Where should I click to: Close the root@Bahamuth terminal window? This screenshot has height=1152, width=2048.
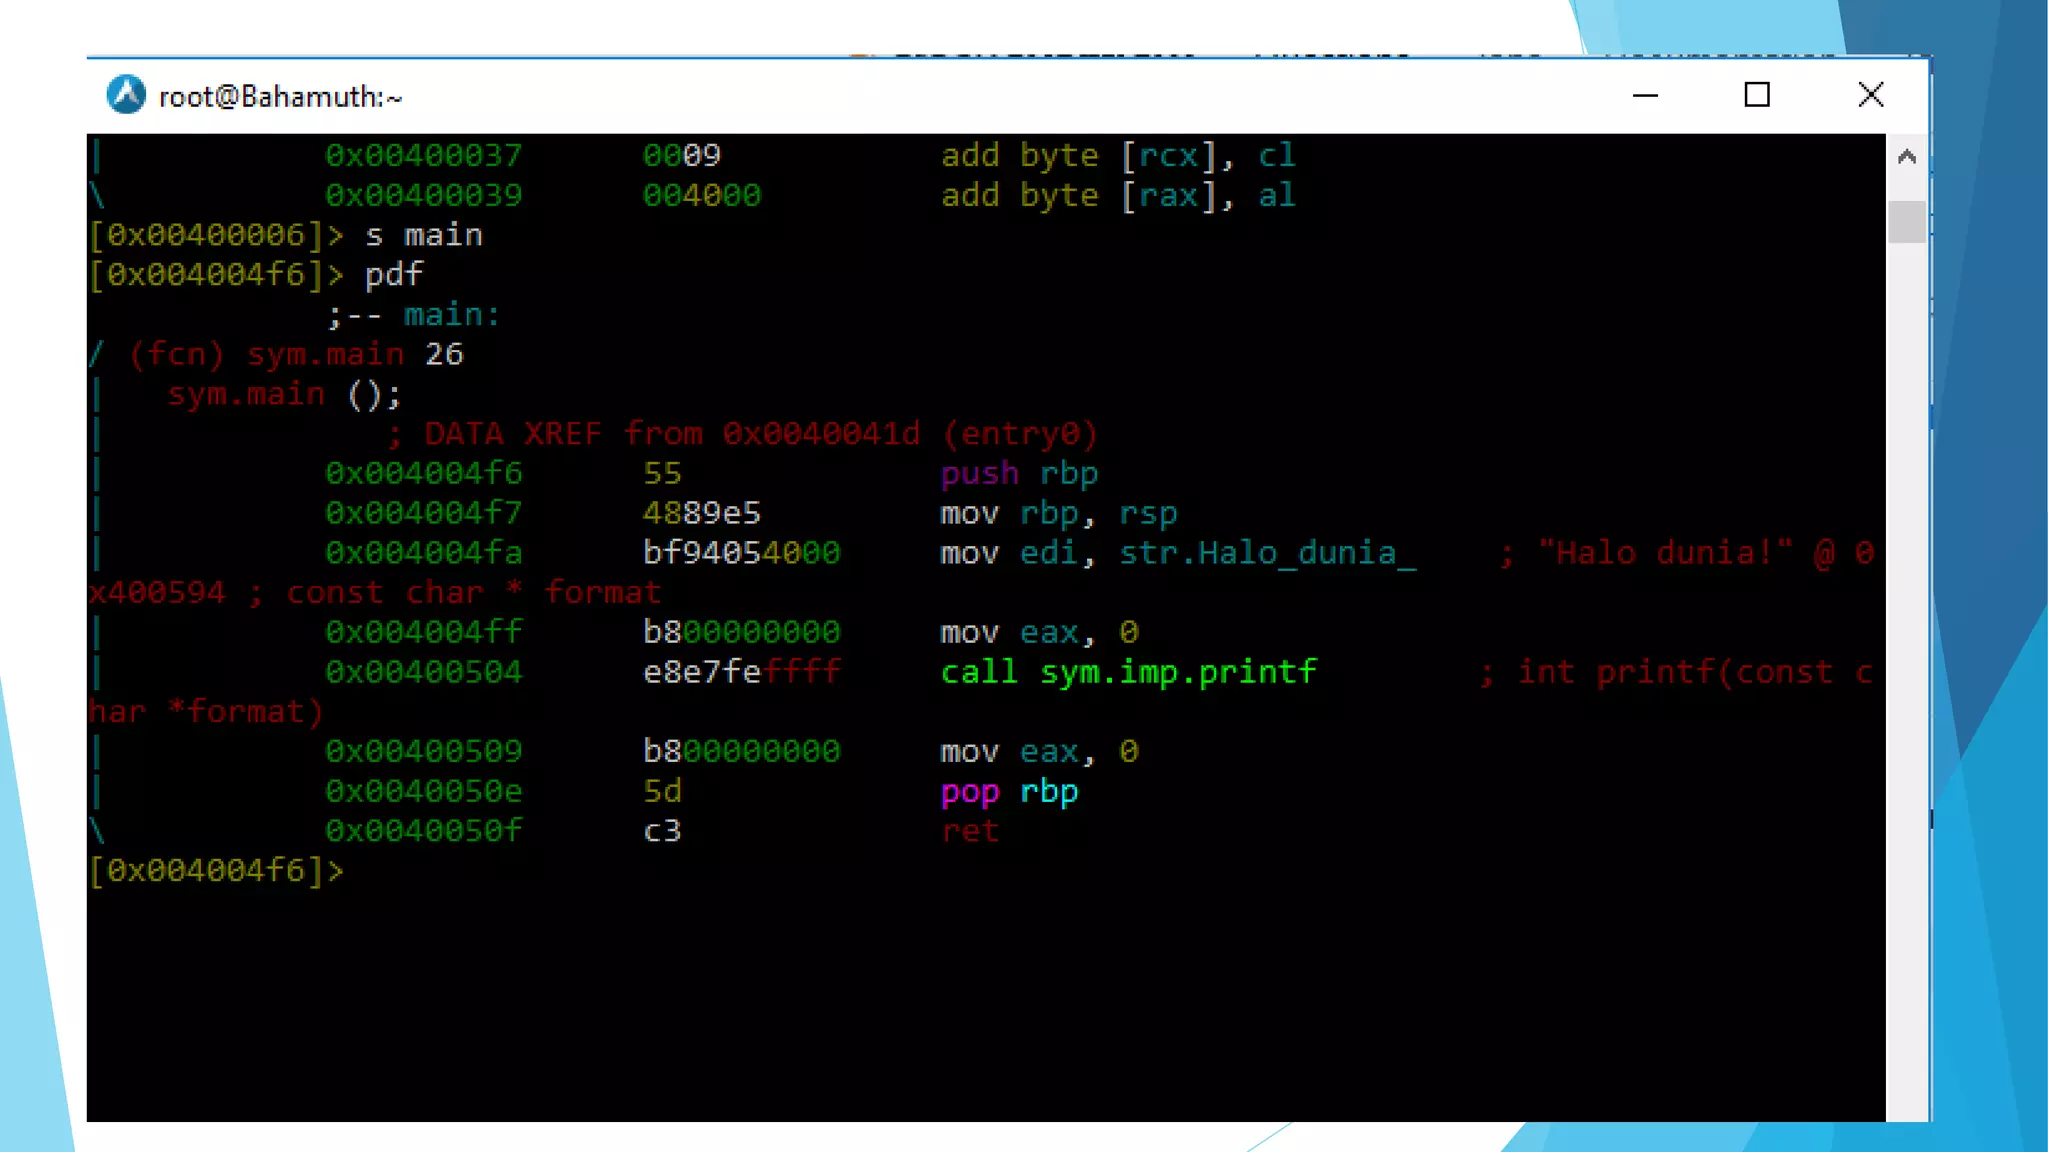point(1870,95)
